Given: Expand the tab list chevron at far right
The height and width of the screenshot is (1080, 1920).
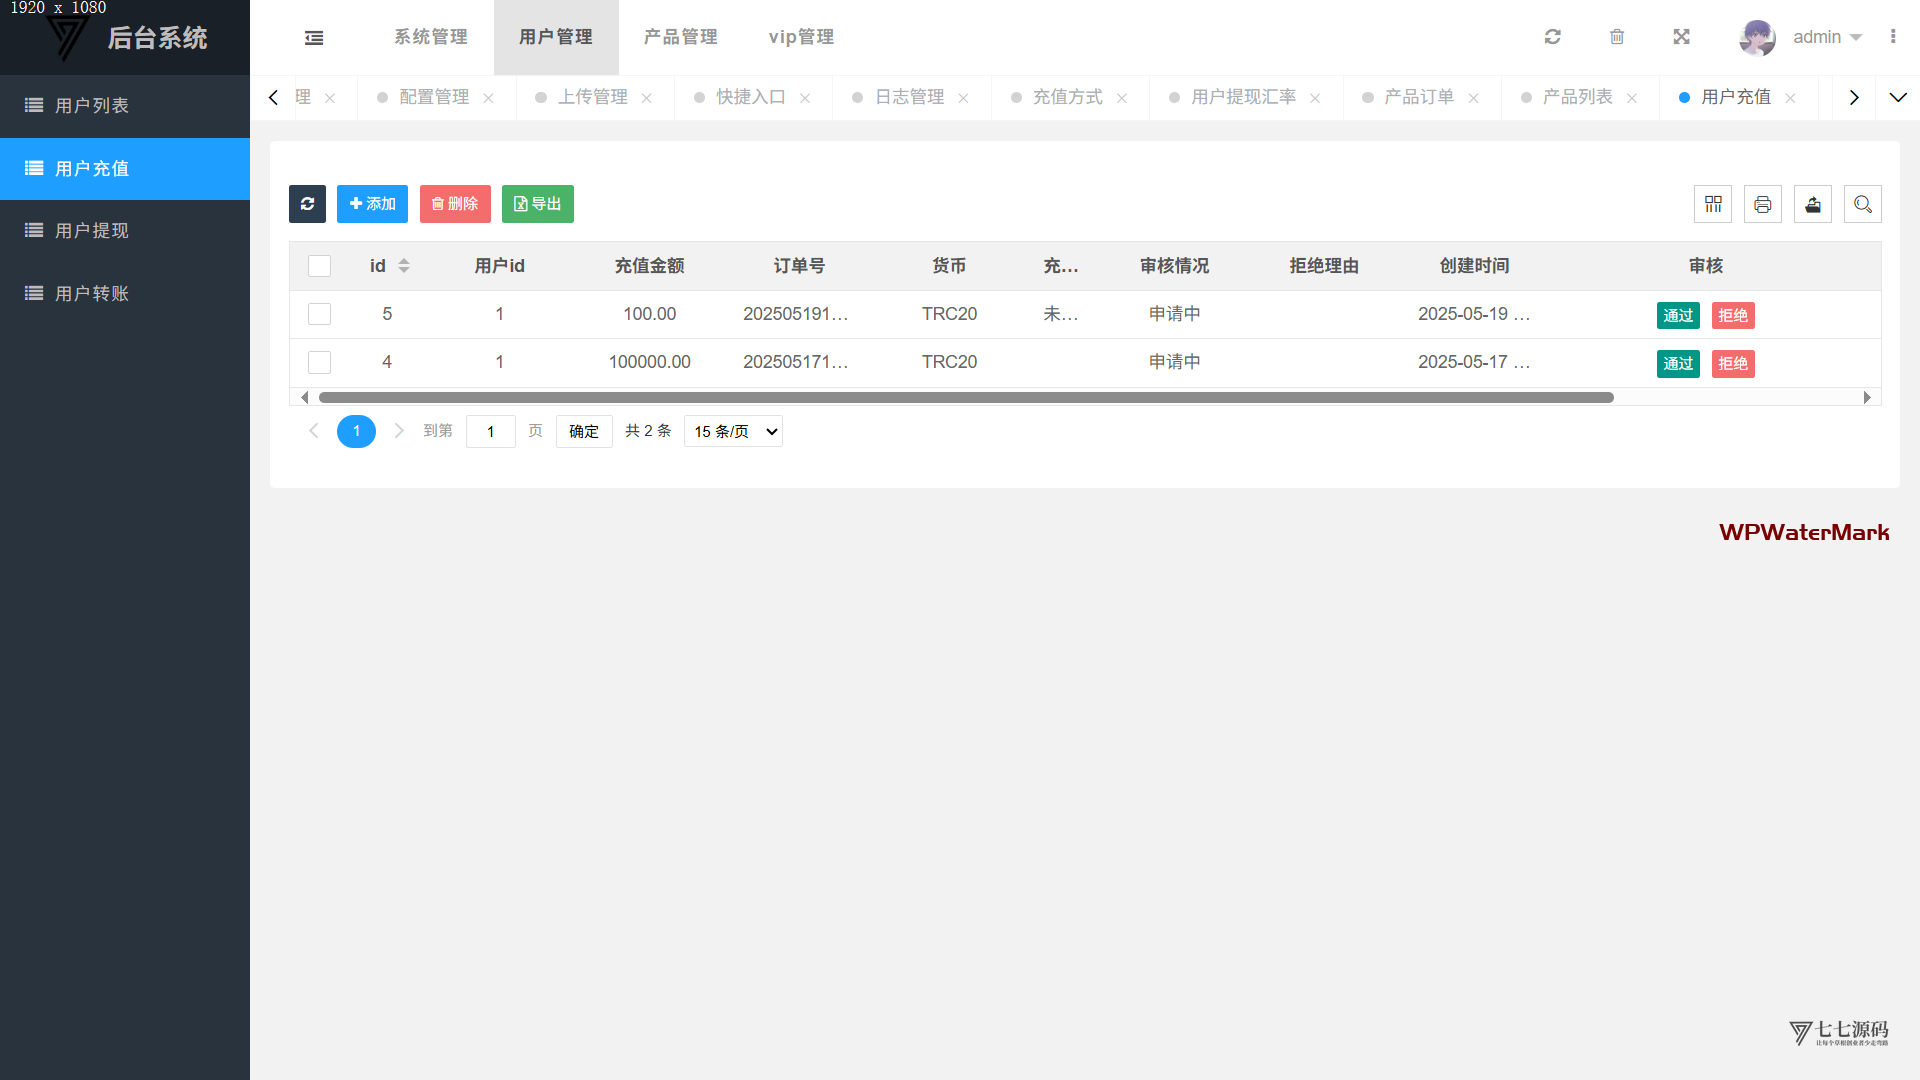Looking at the screenshot, I should (x=1898, y=97).
